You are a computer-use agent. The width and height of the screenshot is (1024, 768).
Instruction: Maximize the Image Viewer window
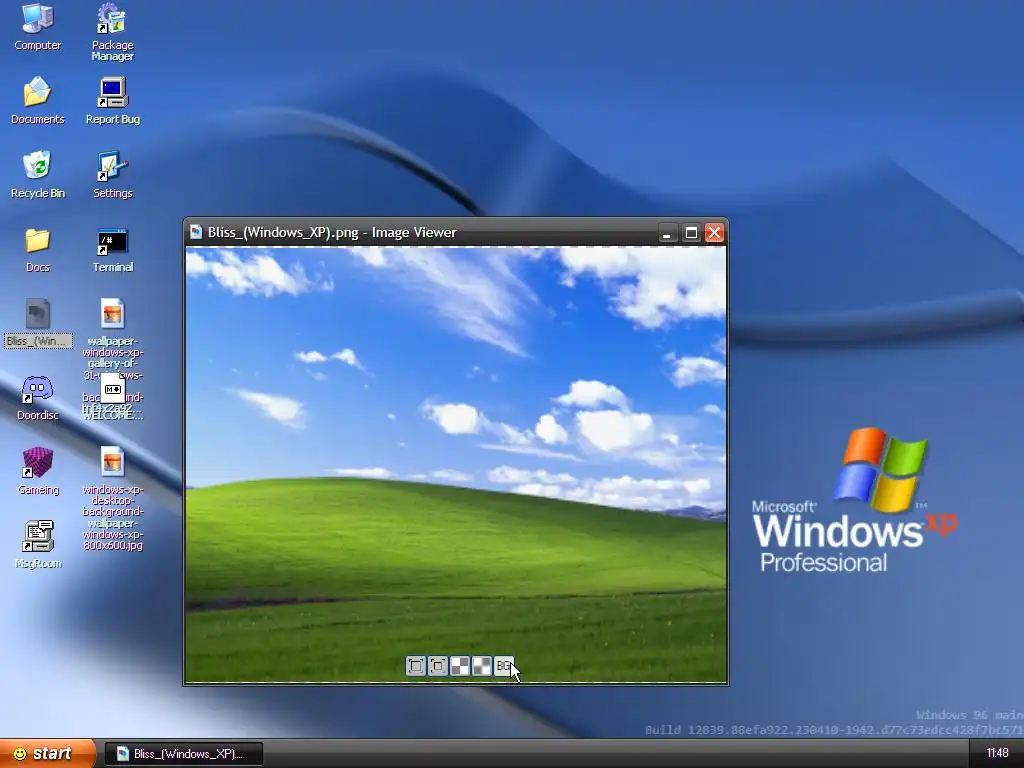(x=691, y=233)
